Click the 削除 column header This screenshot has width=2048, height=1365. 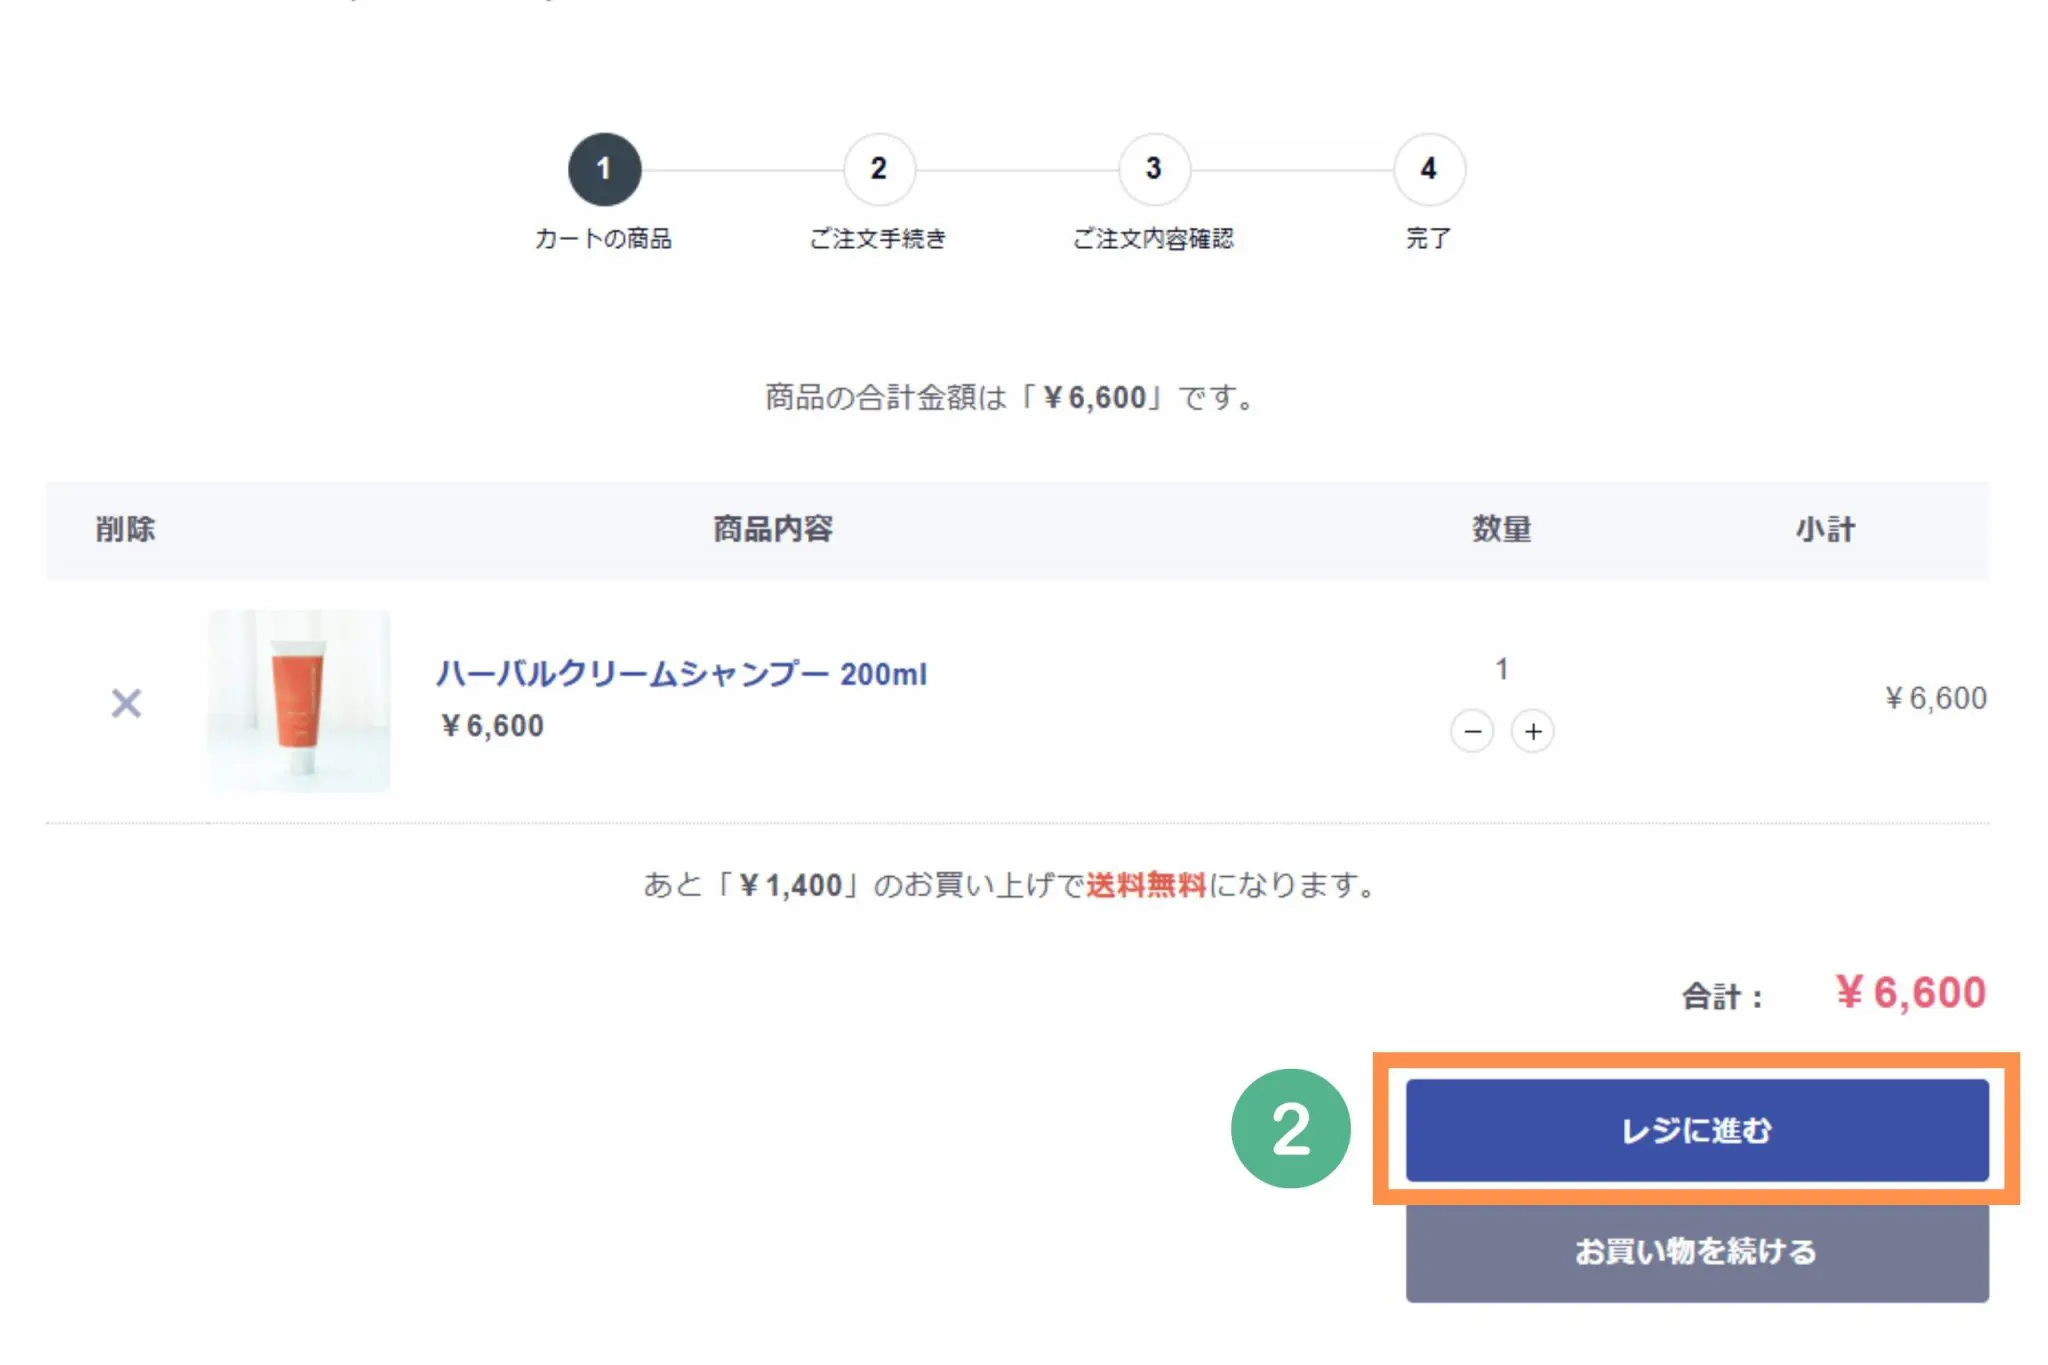click(125, 529)
